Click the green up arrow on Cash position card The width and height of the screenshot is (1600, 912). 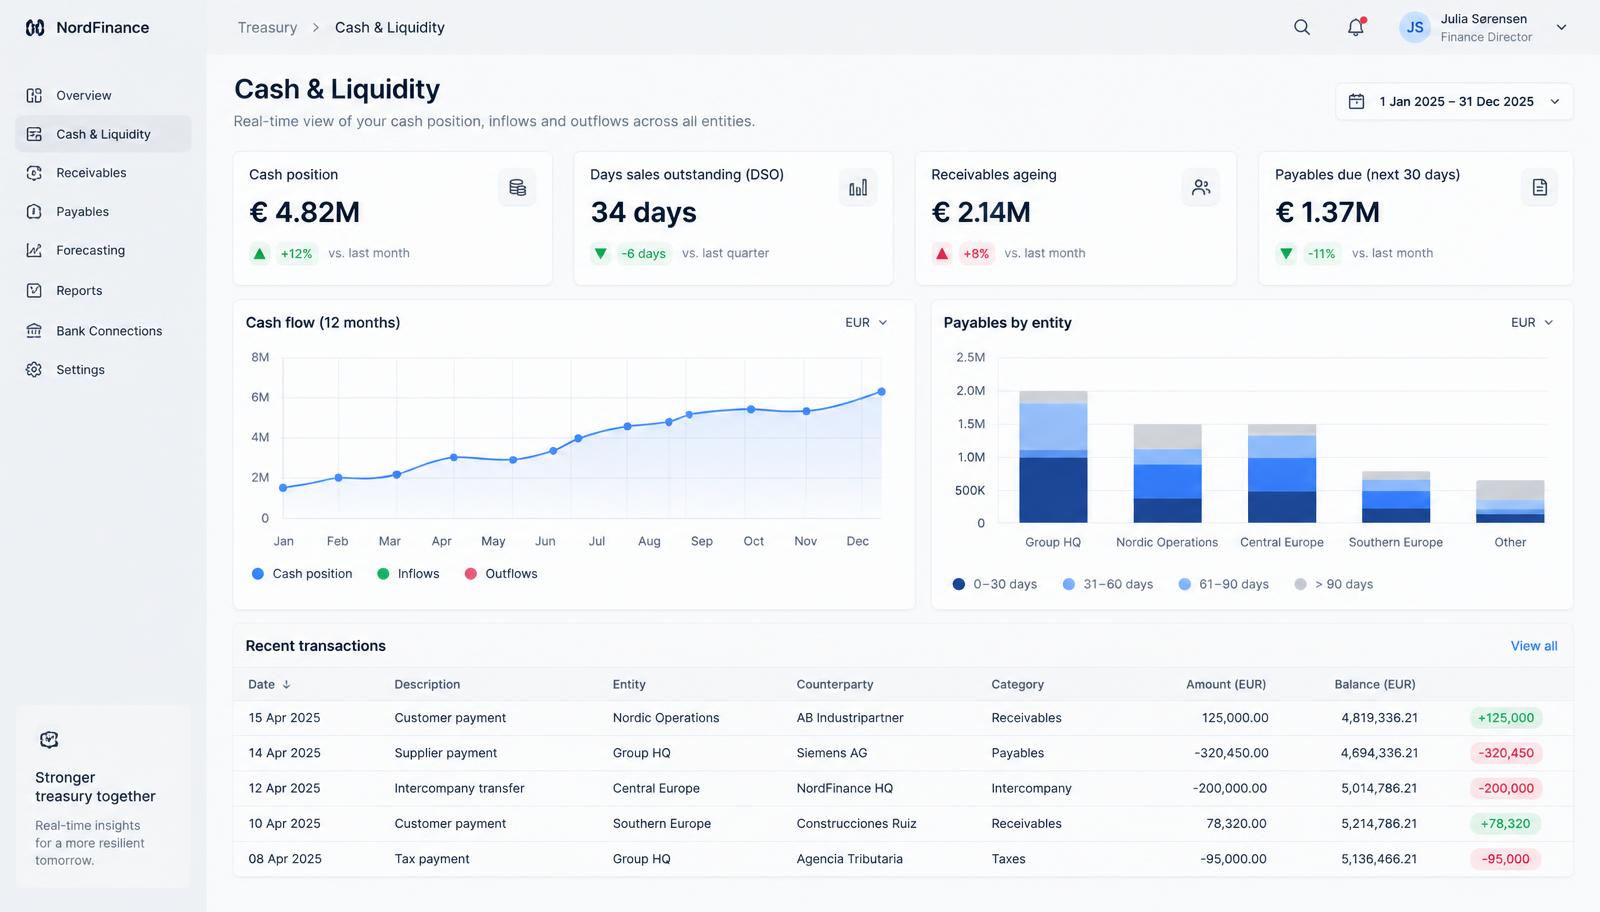coord(260,254)
